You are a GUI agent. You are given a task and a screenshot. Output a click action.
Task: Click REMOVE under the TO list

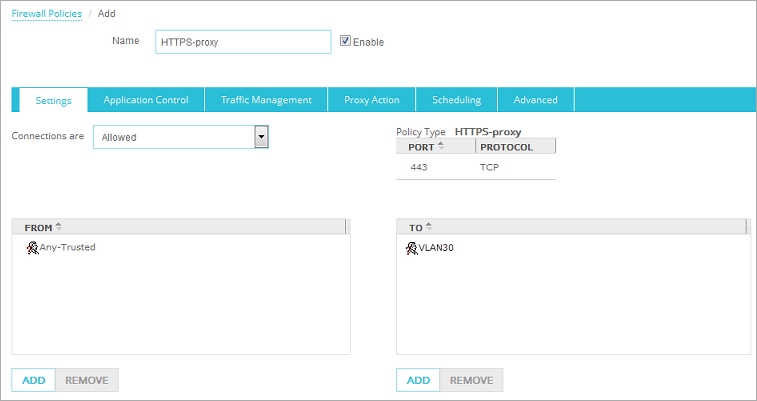pos(471,380)
